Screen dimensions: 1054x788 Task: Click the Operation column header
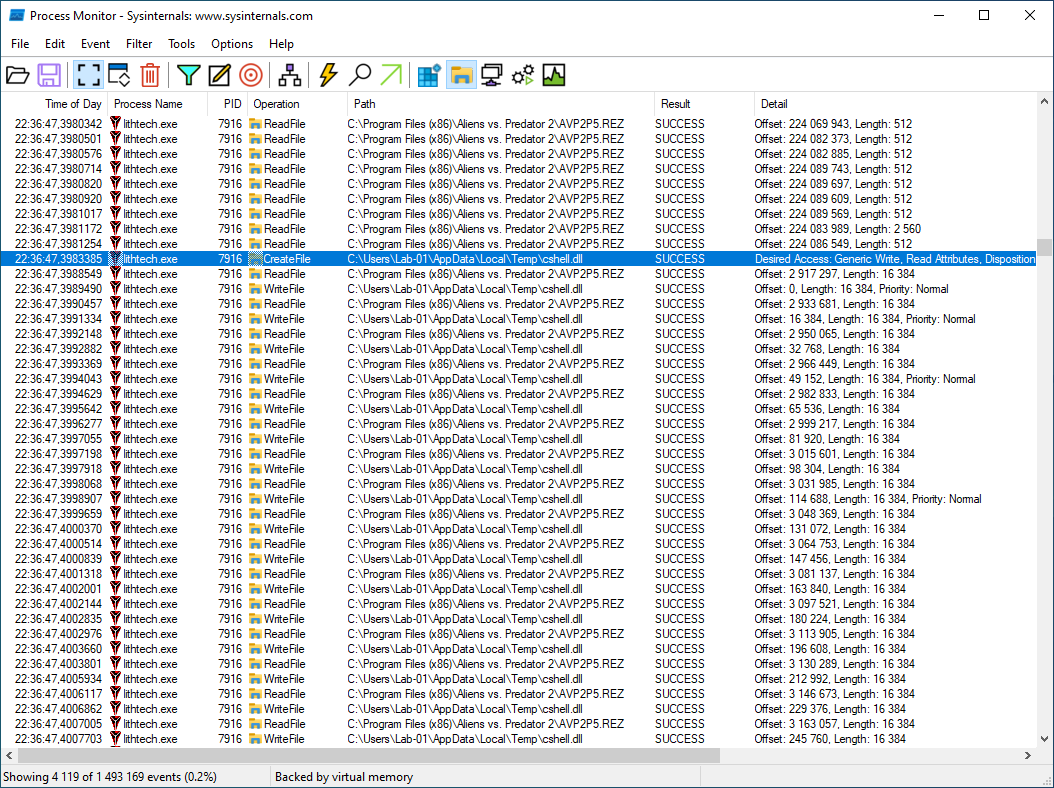(297, 104)
